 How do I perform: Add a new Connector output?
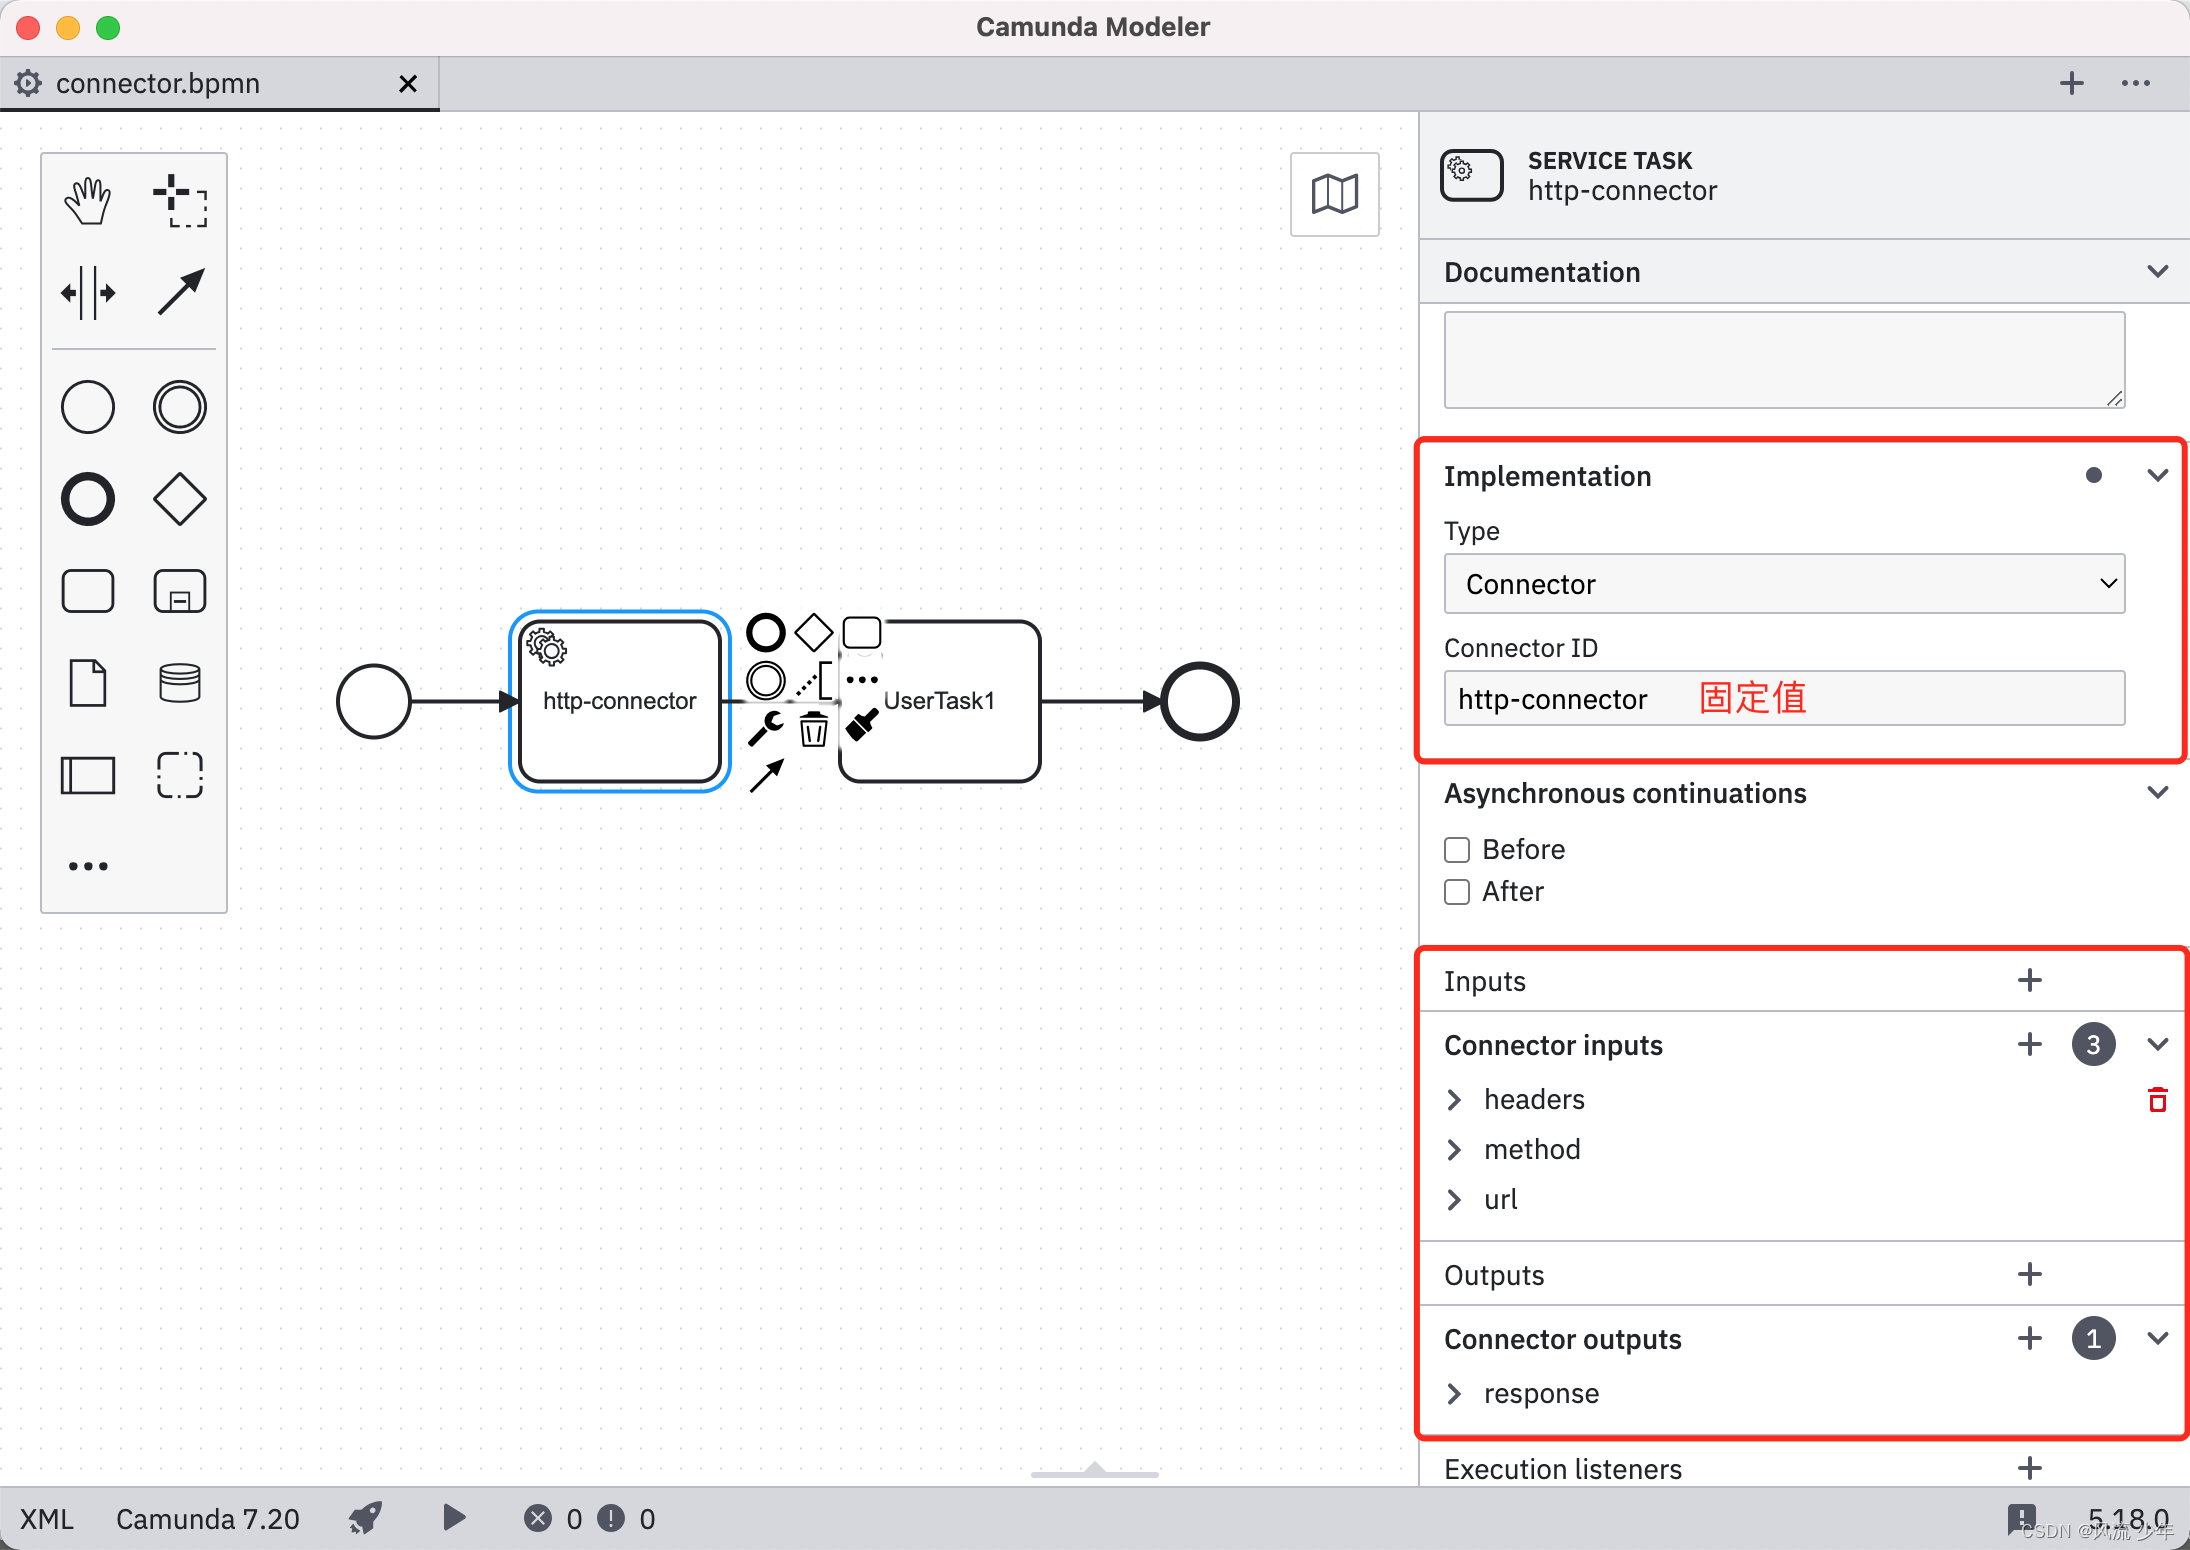2030,1339
